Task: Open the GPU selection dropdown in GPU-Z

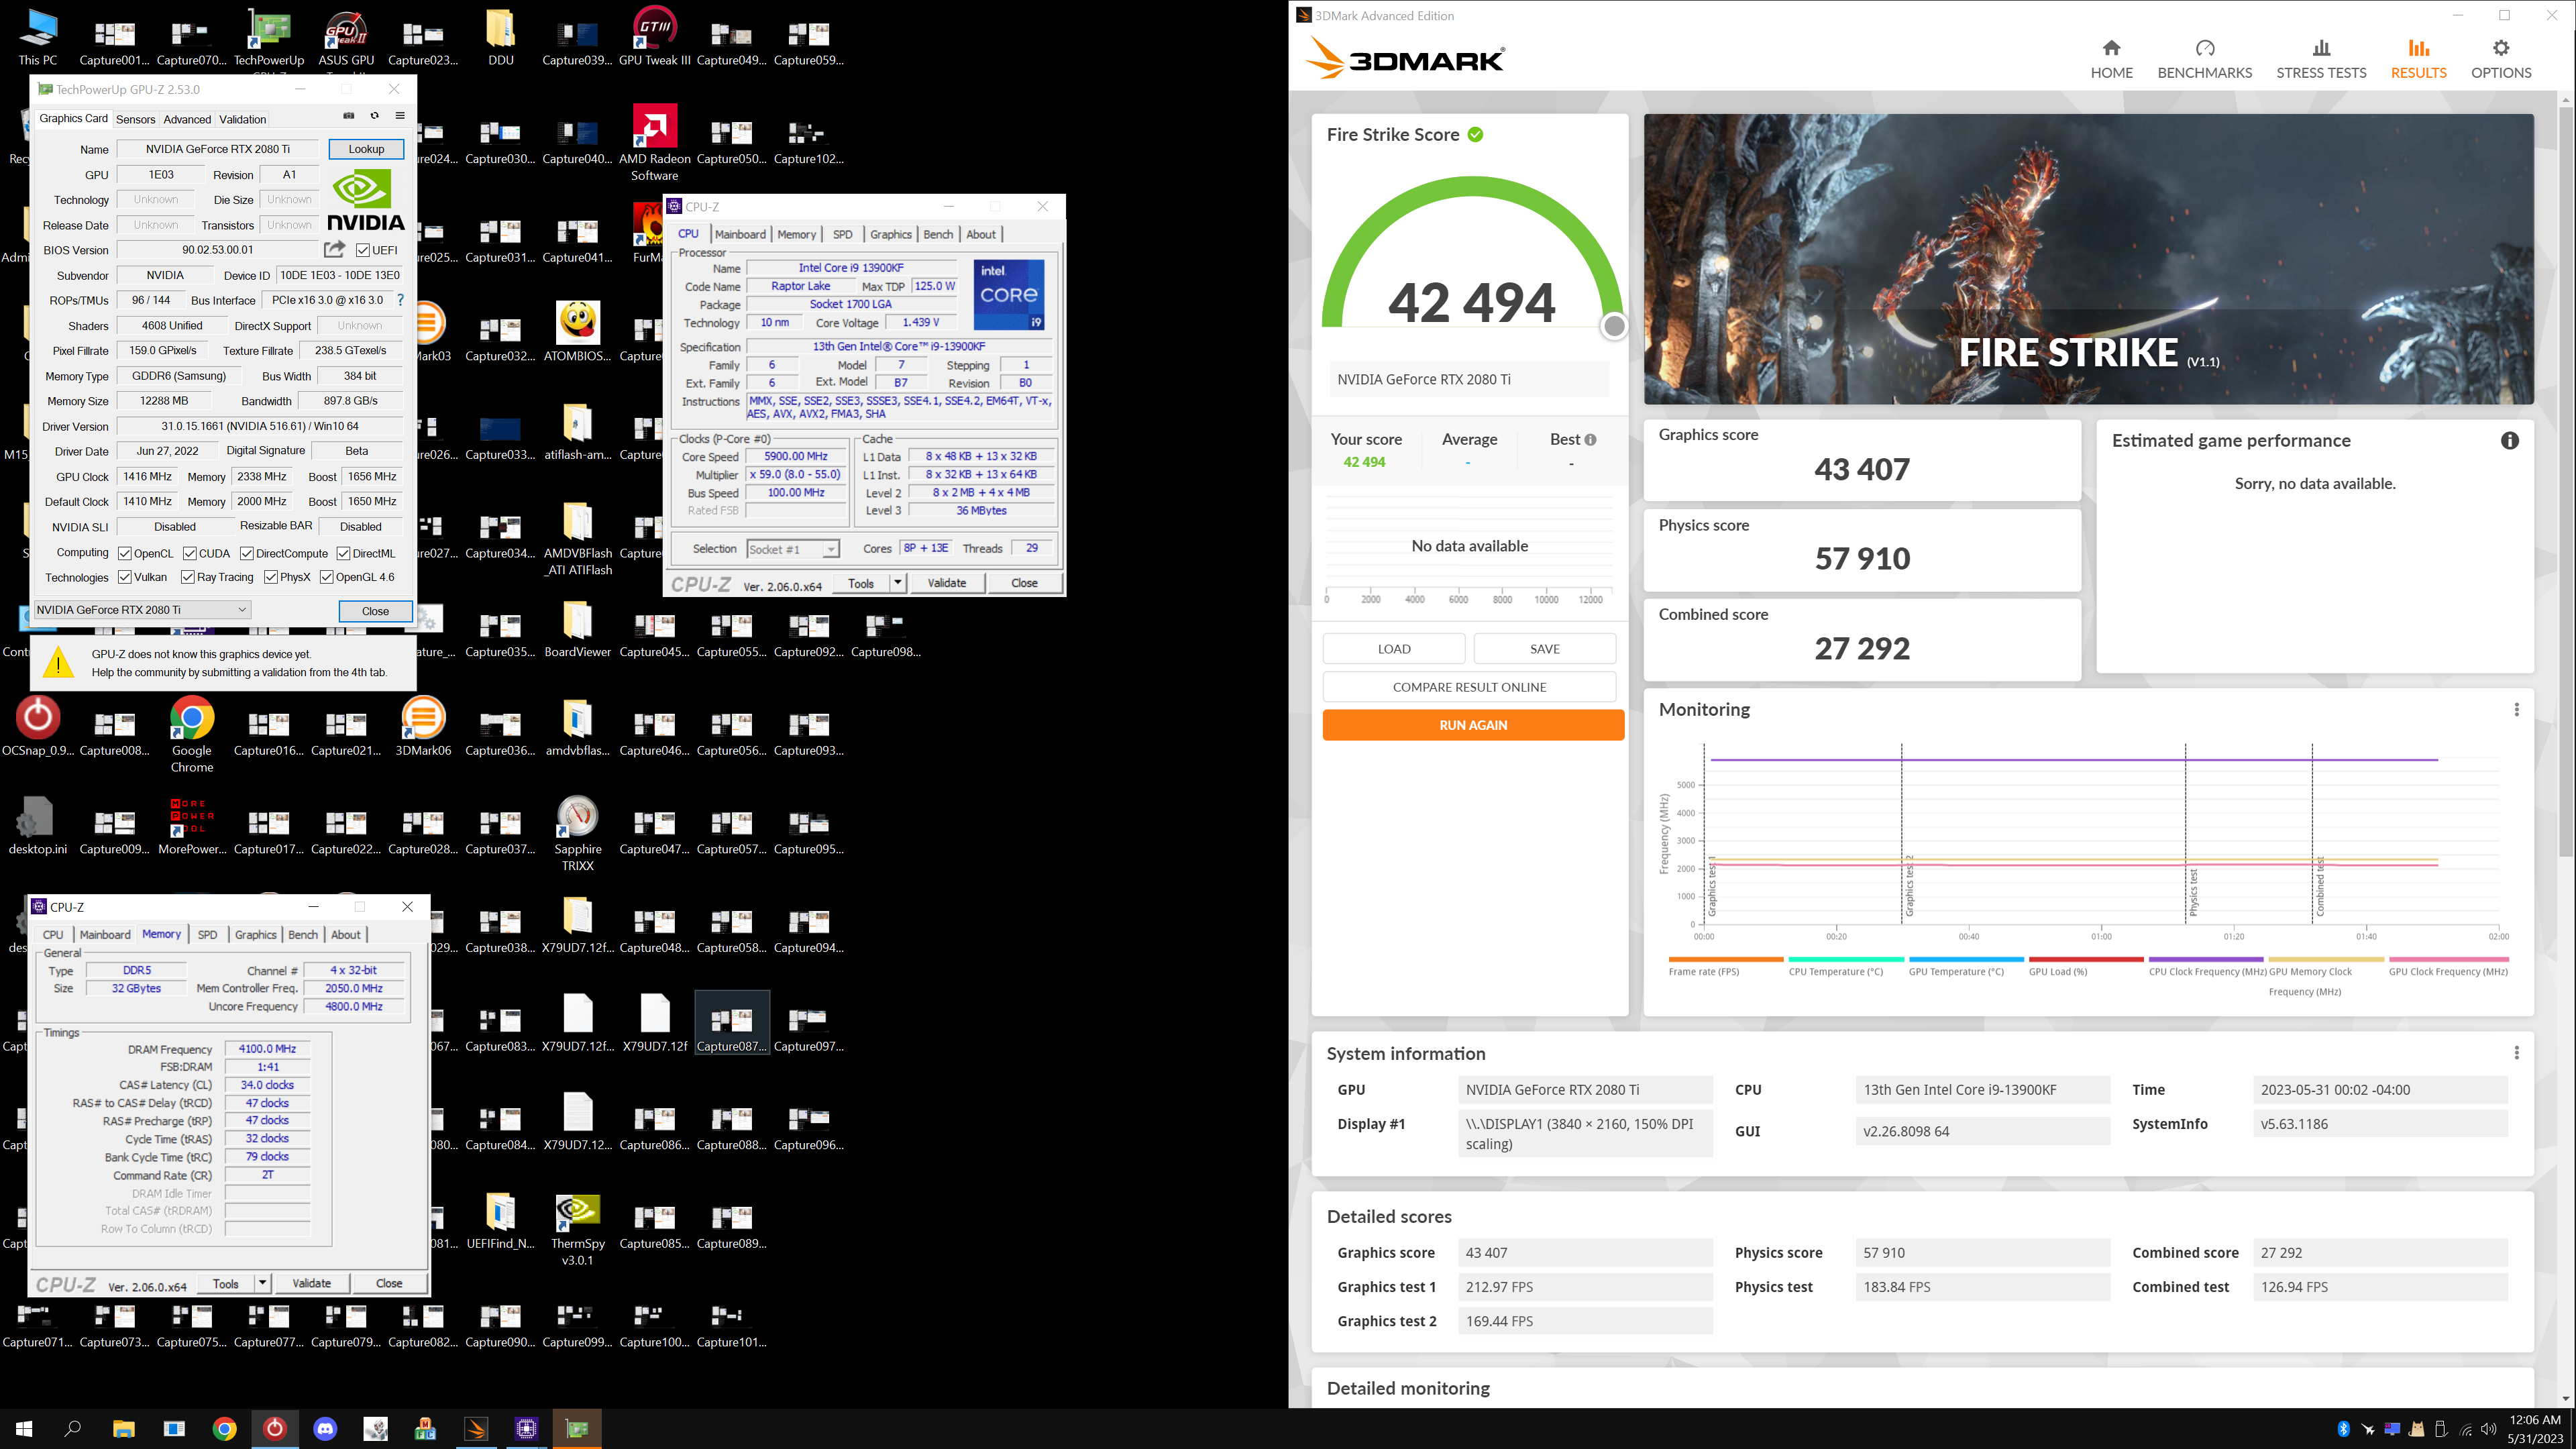Action: click(x=142, y=609)
